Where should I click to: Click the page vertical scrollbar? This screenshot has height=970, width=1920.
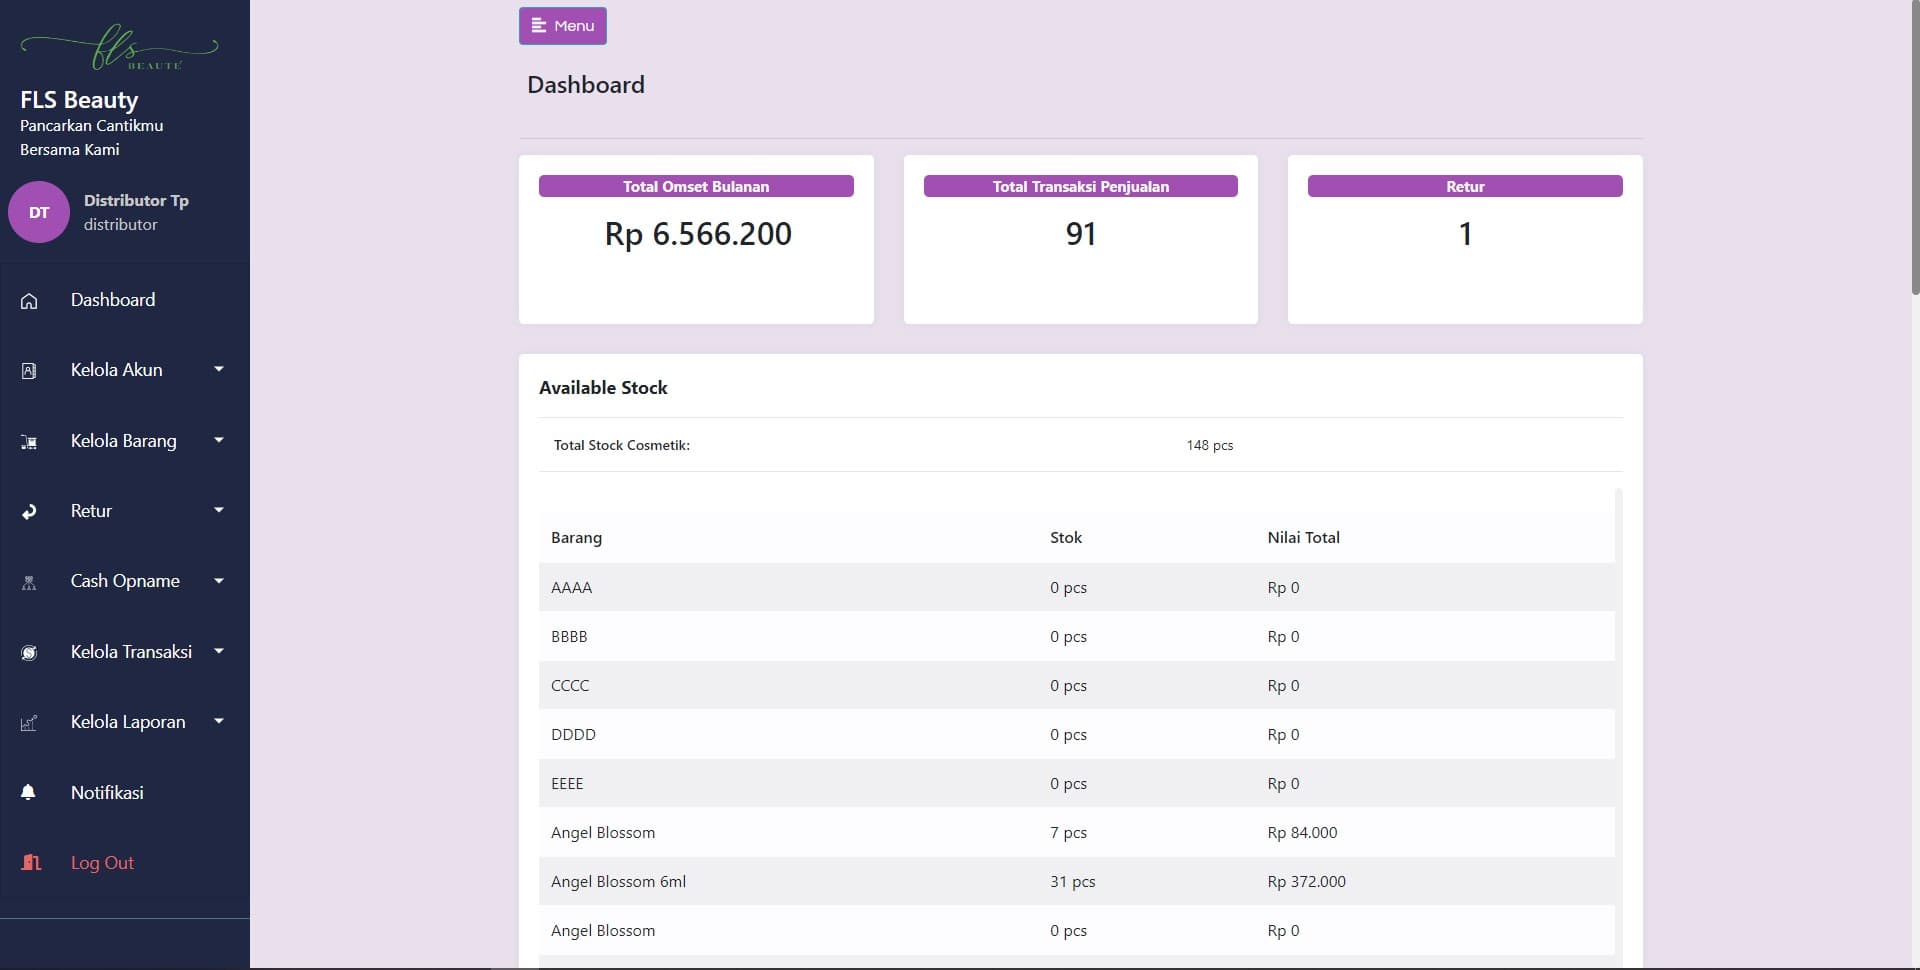[x=1914, y=150]
